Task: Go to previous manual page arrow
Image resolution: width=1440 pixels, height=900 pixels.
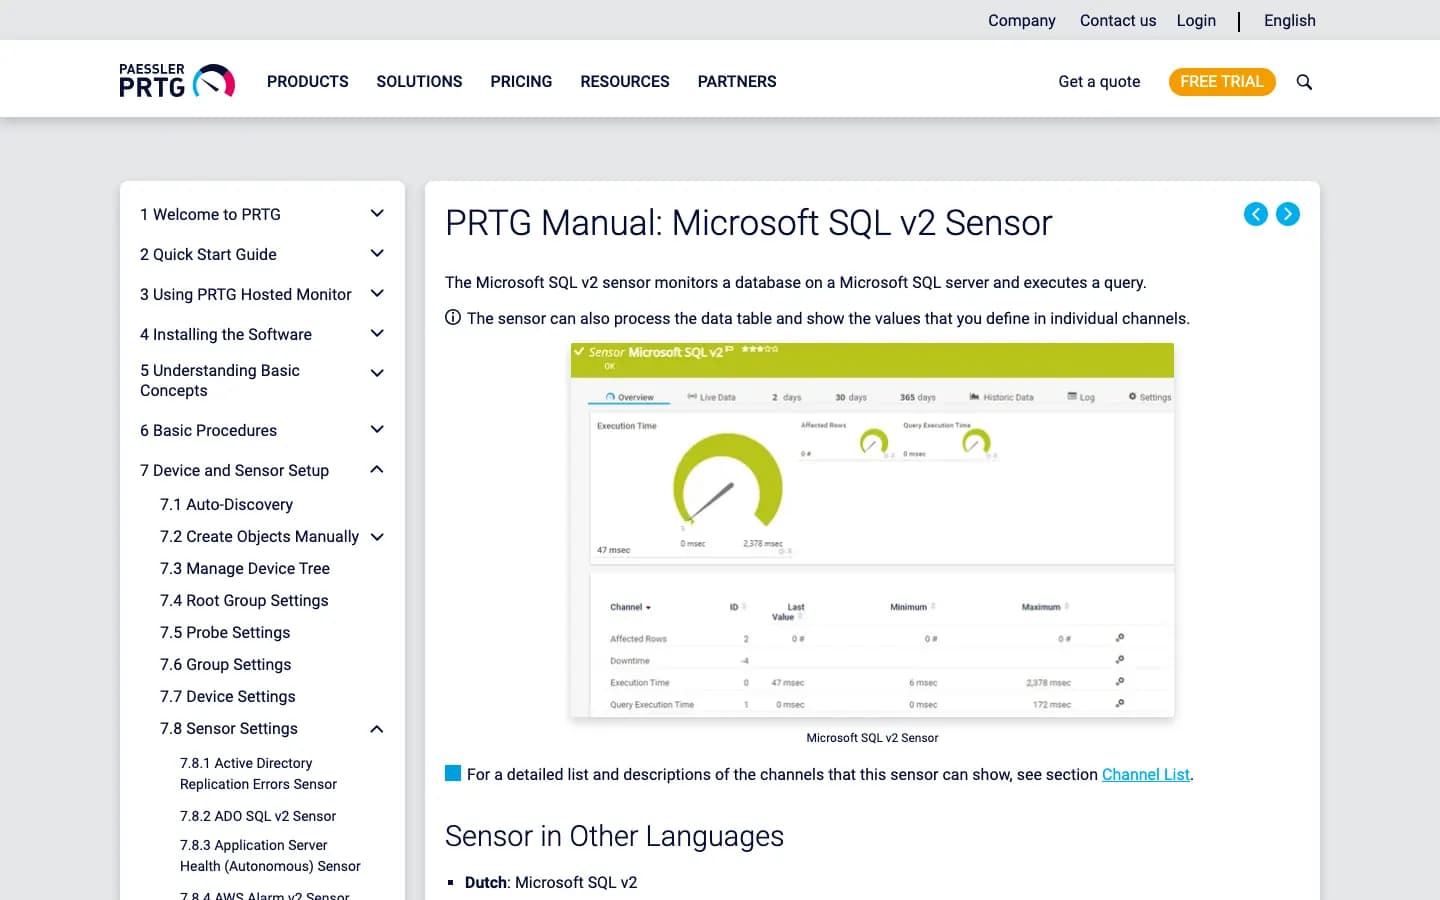Action: [x=1256, y=214]
